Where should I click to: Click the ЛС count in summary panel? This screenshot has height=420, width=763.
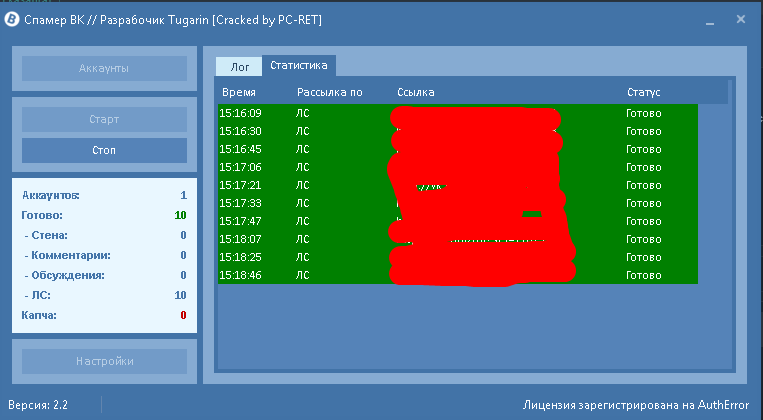180,295
